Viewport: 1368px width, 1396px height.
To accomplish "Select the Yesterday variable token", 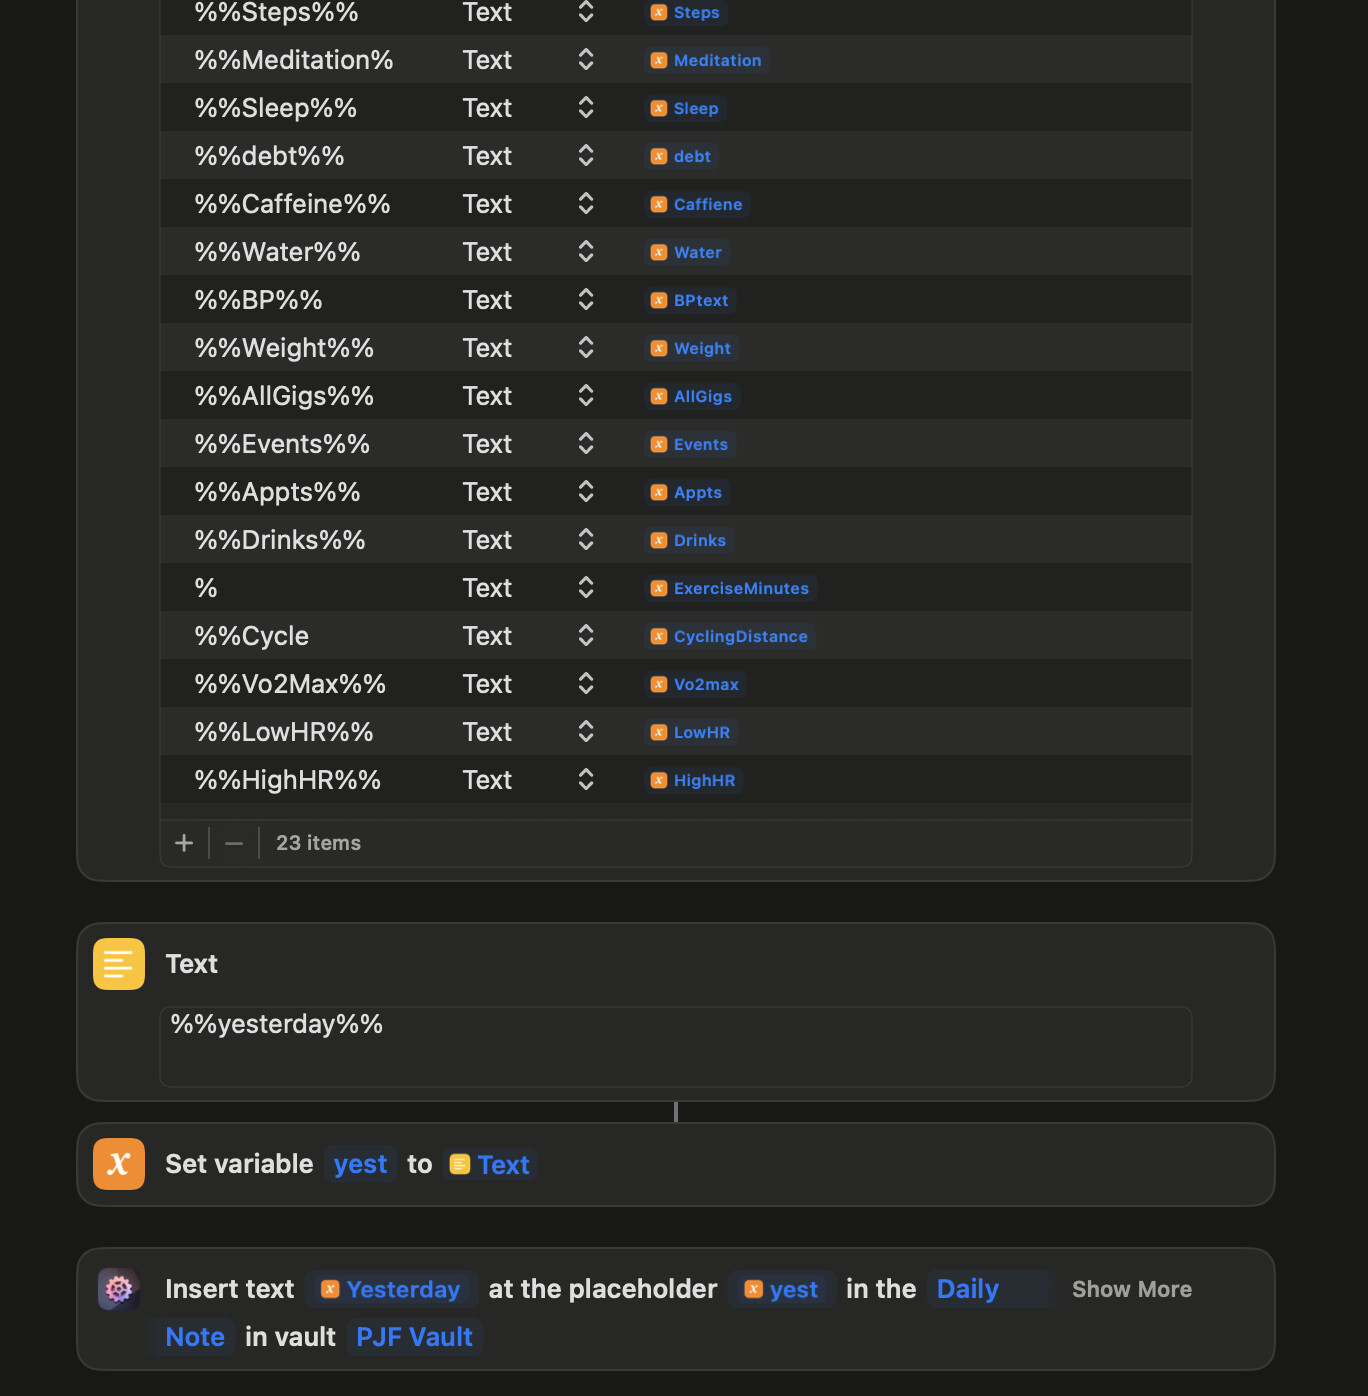I will pos(391,1289).
